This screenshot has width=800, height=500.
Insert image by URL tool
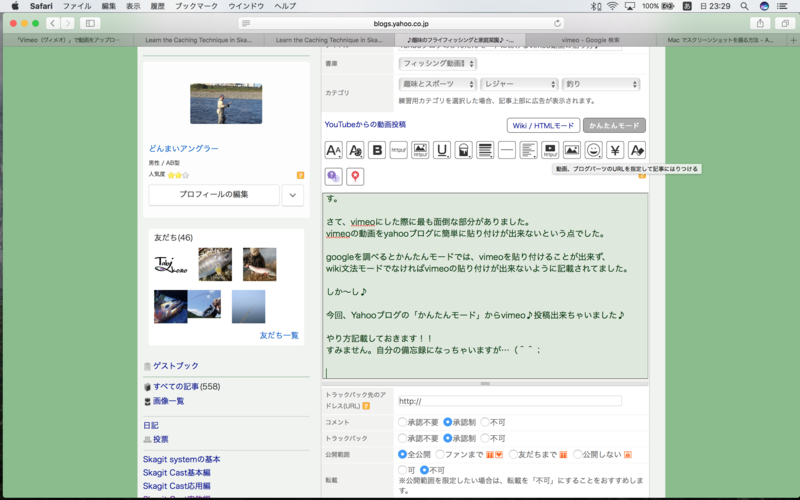pyautogui.click(x=420, y=150)
